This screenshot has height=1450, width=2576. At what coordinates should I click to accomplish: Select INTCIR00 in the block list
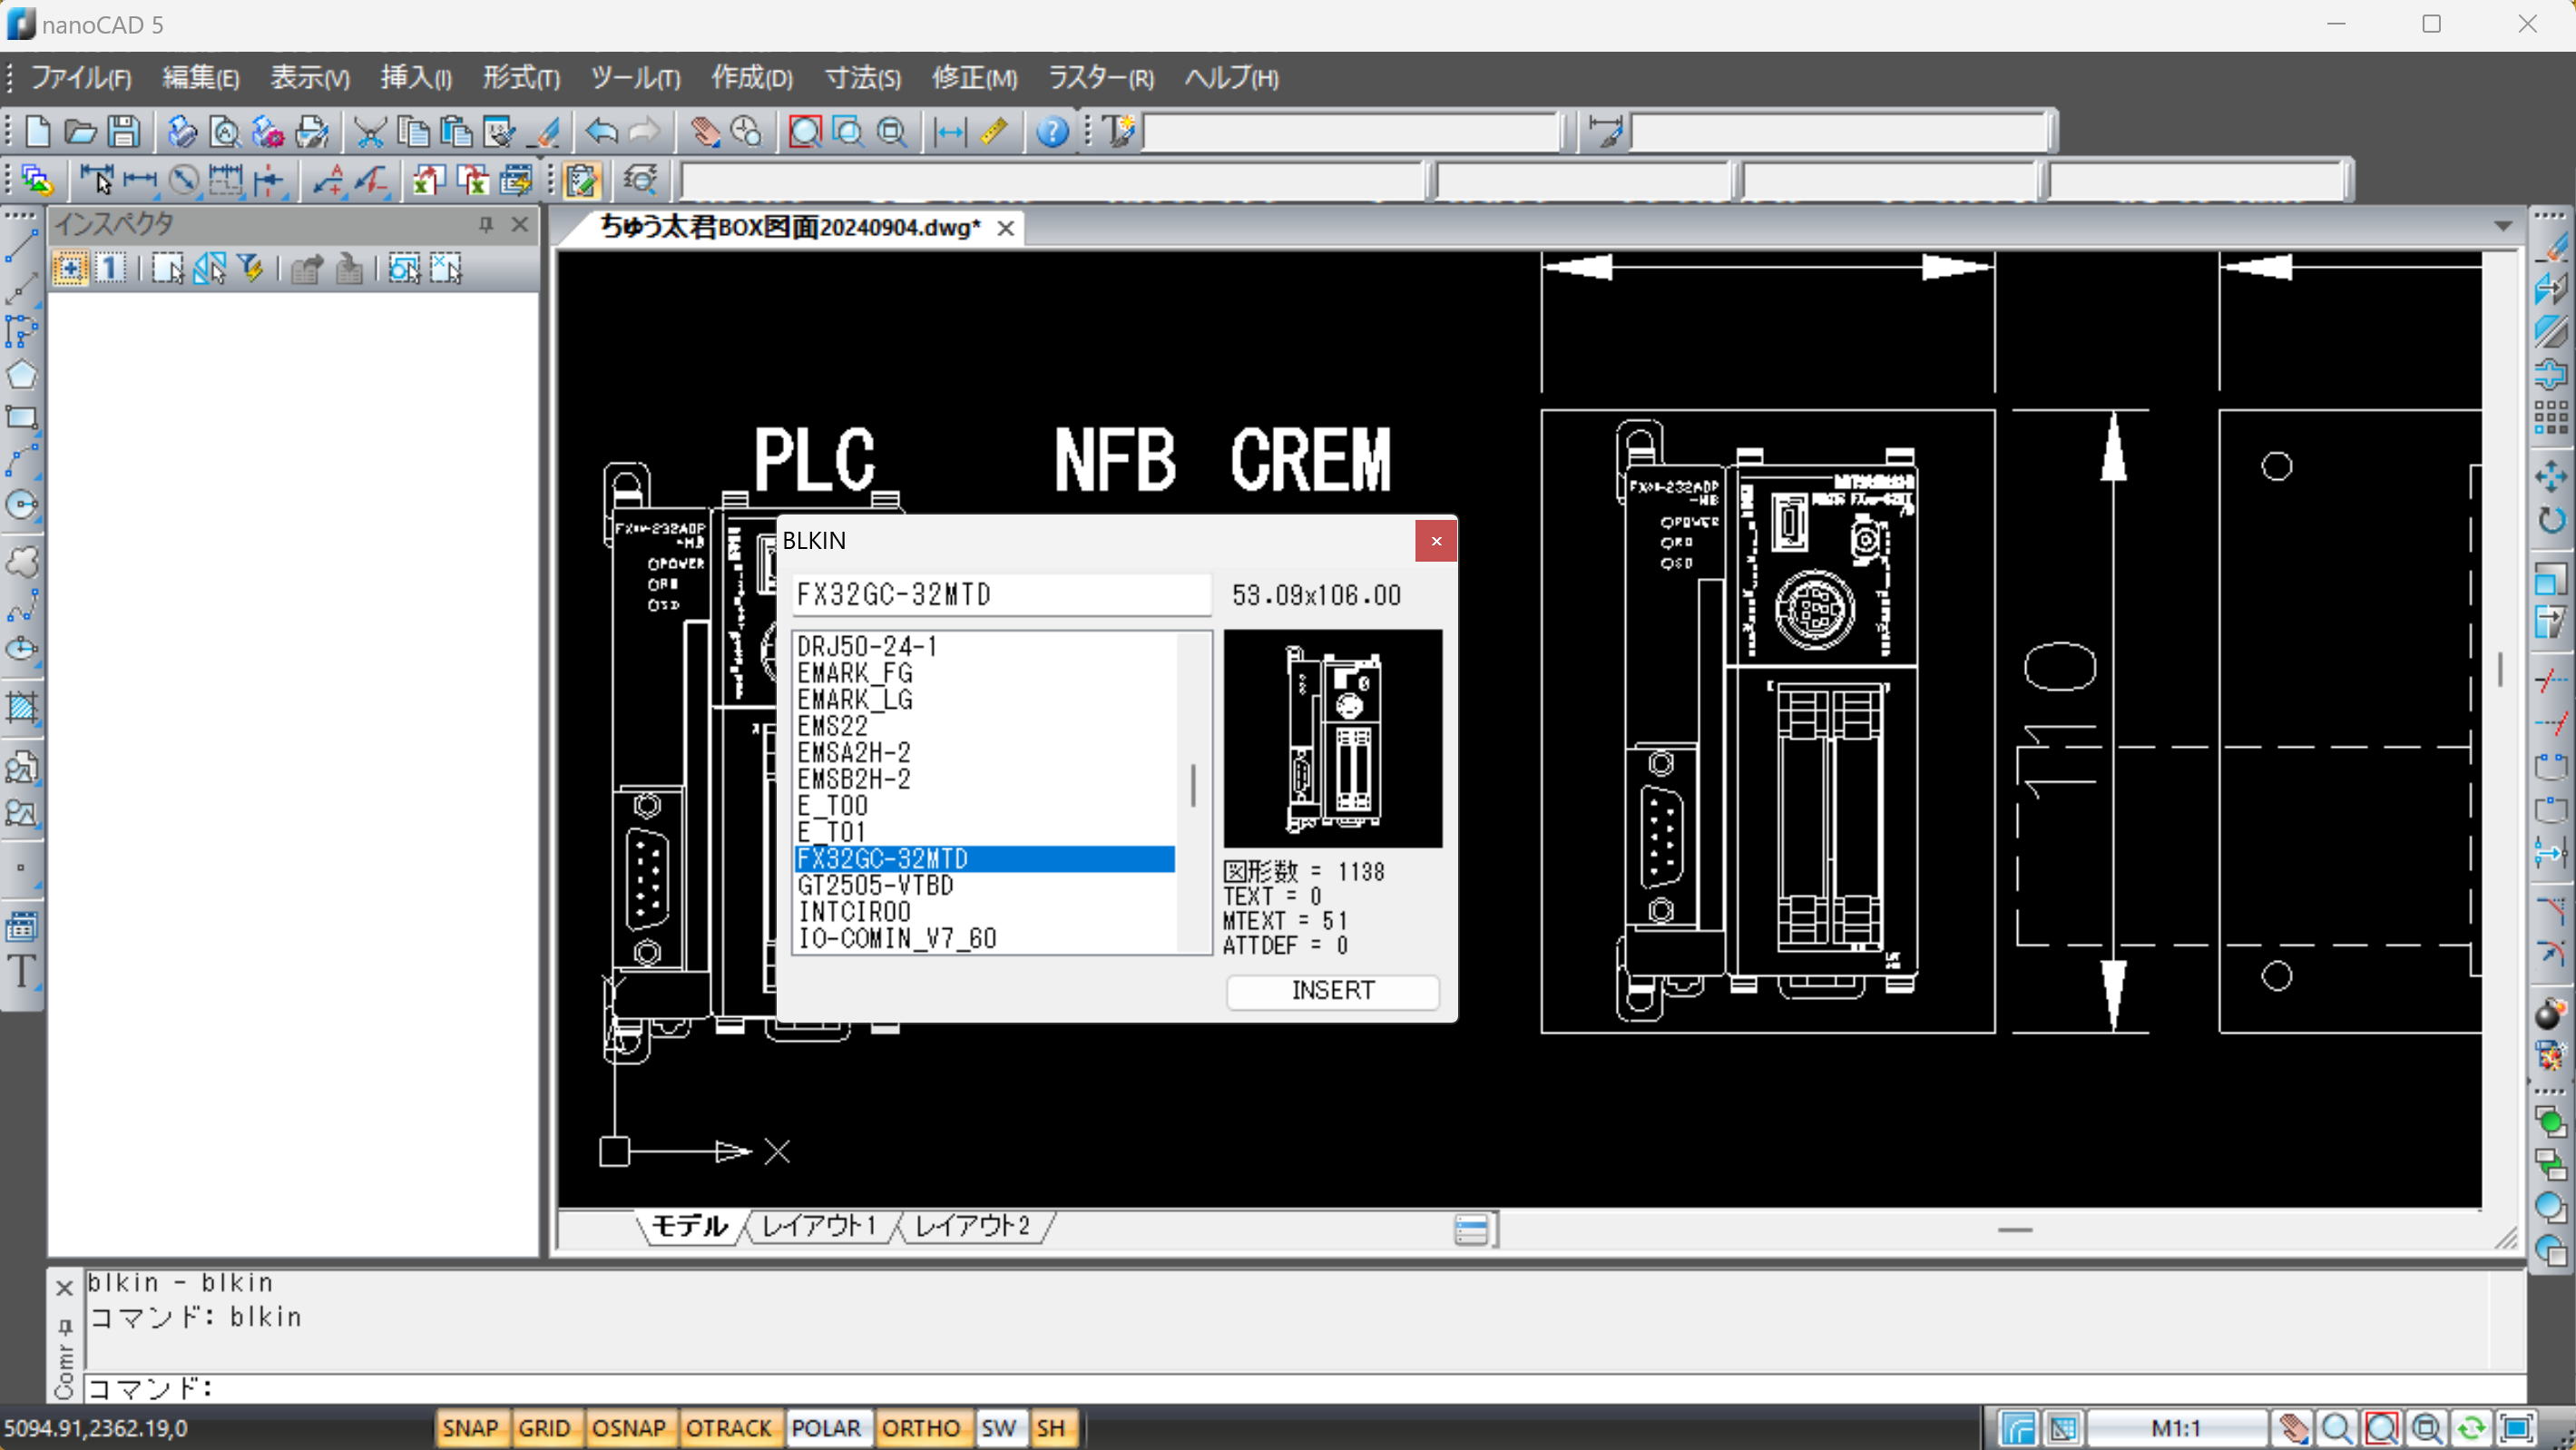coord(984,912)
